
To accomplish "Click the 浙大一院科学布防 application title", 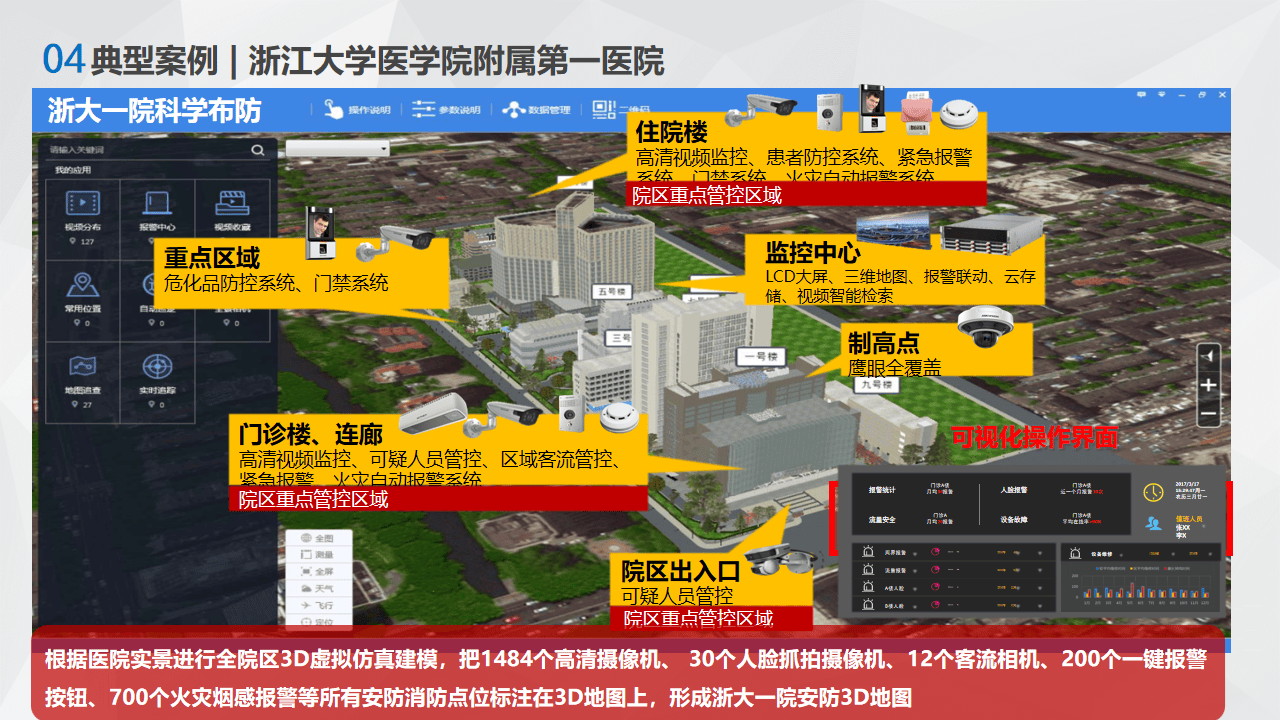I will click(154, 110).
